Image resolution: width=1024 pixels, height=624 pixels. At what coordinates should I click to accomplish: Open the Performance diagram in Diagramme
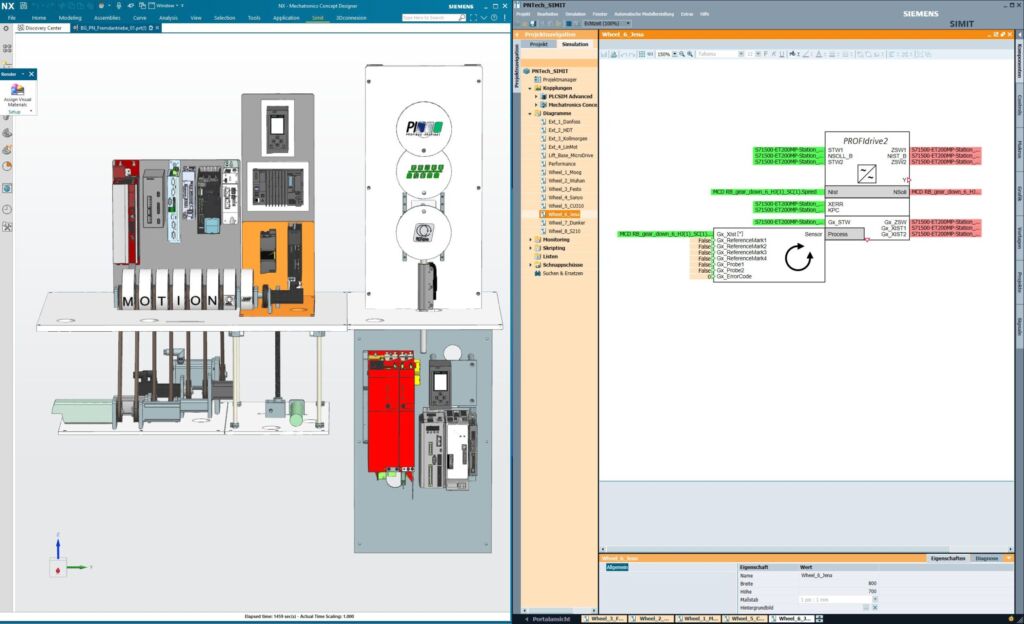pyautogui.click(x=562, y=164)
